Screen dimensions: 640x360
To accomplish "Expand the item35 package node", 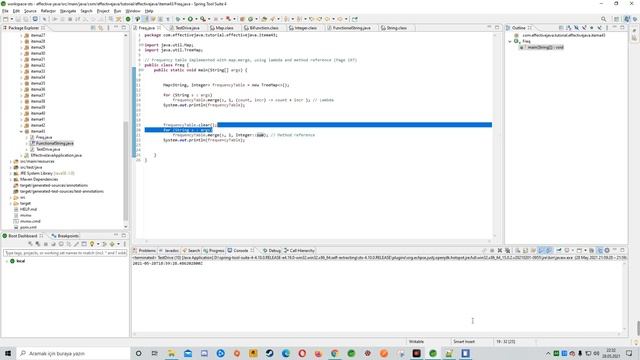I will pyautogui.click(x=21, y=83).
